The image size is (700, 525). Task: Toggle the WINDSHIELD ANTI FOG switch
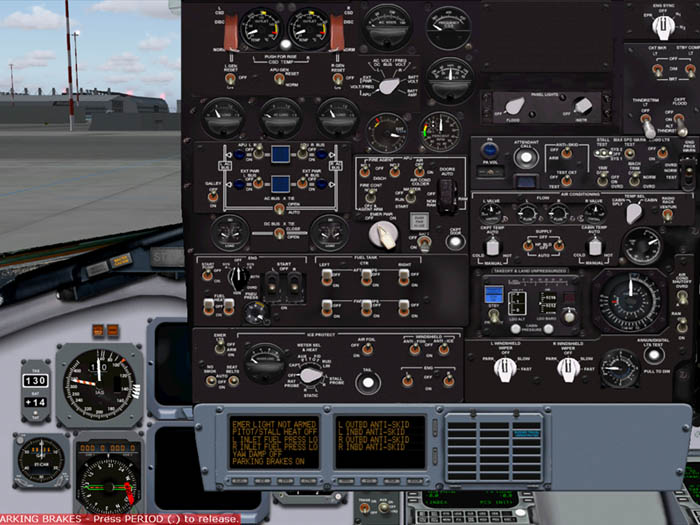pos(415,350)
